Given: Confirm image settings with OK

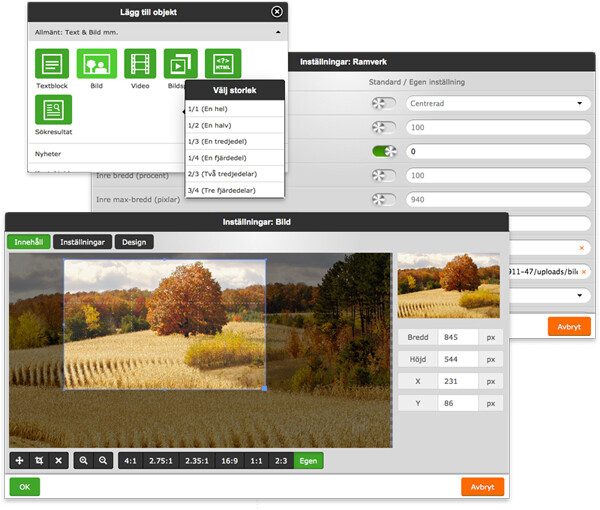Looking at the screenshot, I should pos(25,487).
